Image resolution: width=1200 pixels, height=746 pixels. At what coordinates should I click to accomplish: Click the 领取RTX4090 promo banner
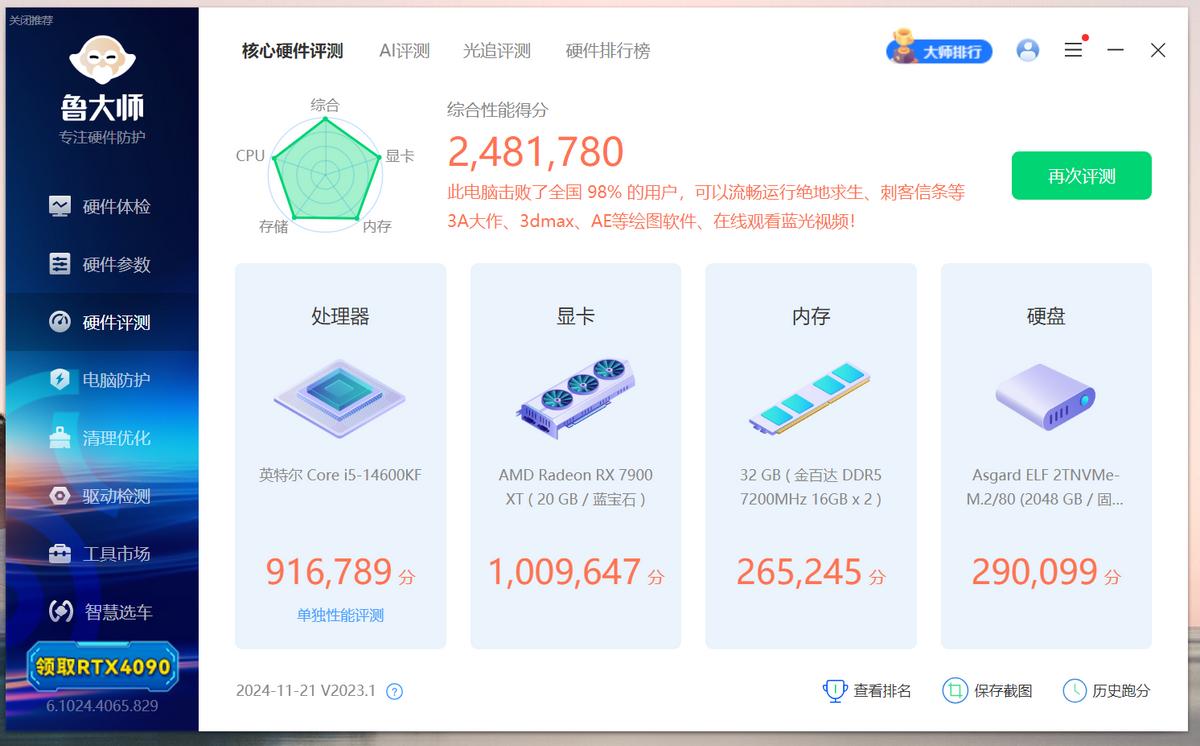(x=102, y=667)
